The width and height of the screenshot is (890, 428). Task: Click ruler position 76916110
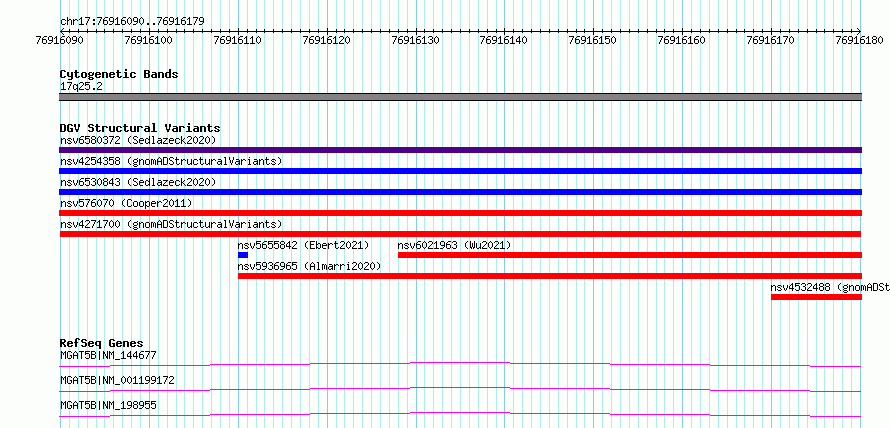(x=238, y=40)
